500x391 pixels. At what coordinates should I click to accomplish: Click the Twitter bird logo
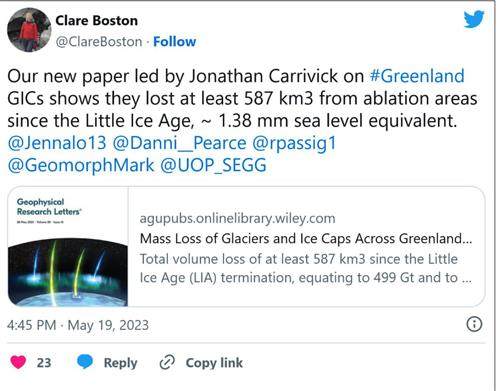coord(474,19)
